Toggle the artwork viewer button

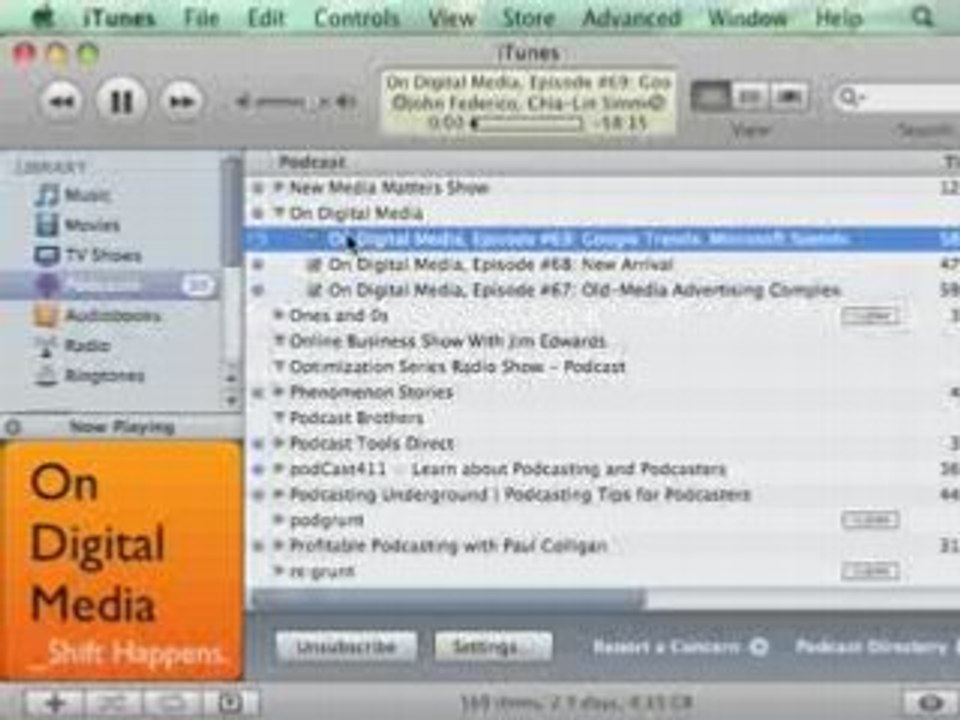click(x=230, y=703)
